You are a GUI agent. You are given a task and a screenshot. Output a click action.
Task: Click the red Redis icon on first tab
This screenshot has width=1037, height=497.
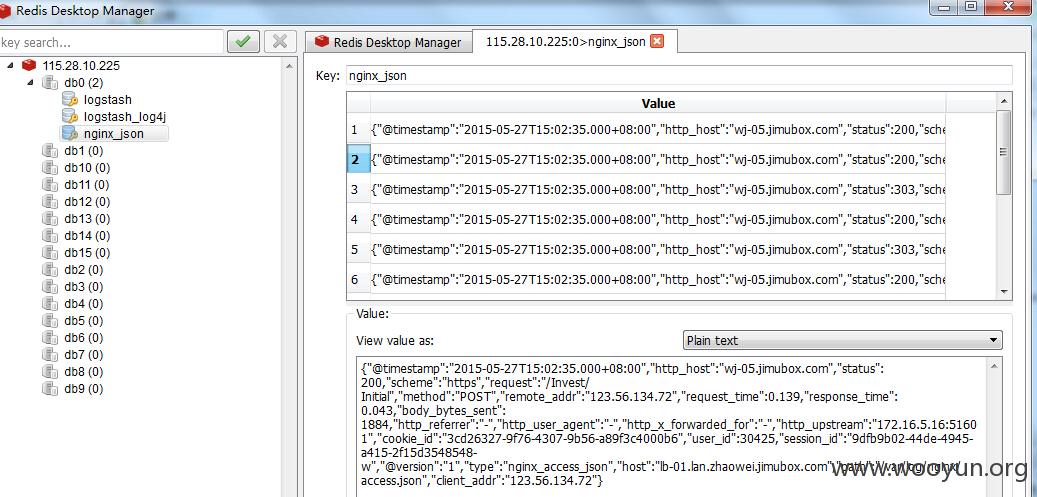[321, 42]
